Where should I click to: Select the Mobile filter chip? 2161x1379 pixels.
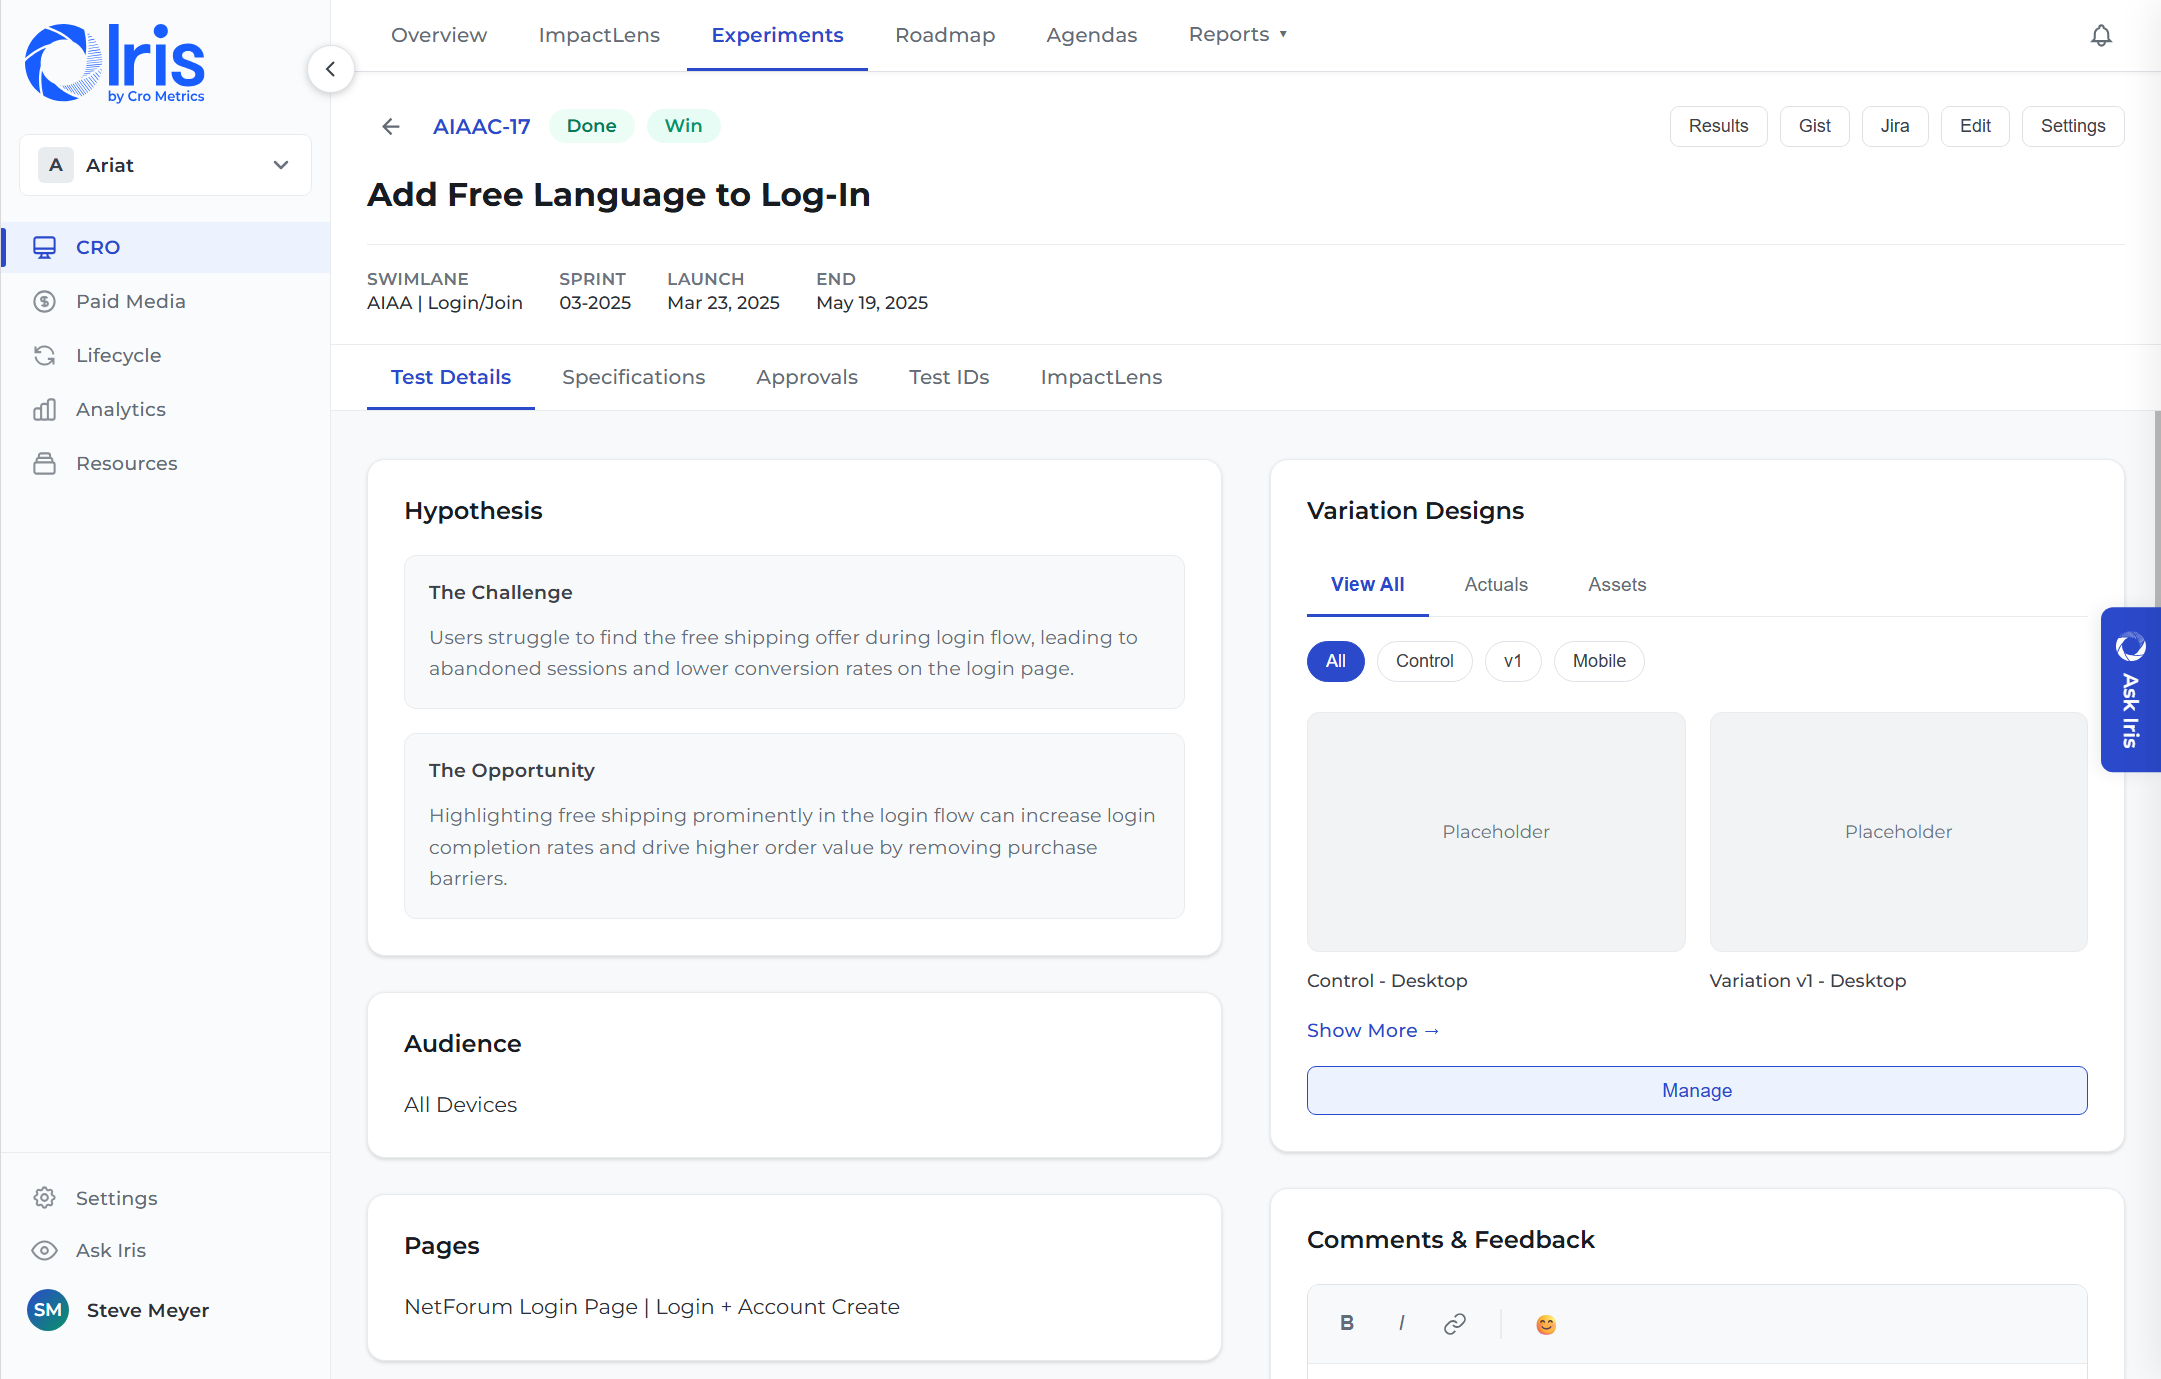pyautogui.click(x=1598, y=661)
